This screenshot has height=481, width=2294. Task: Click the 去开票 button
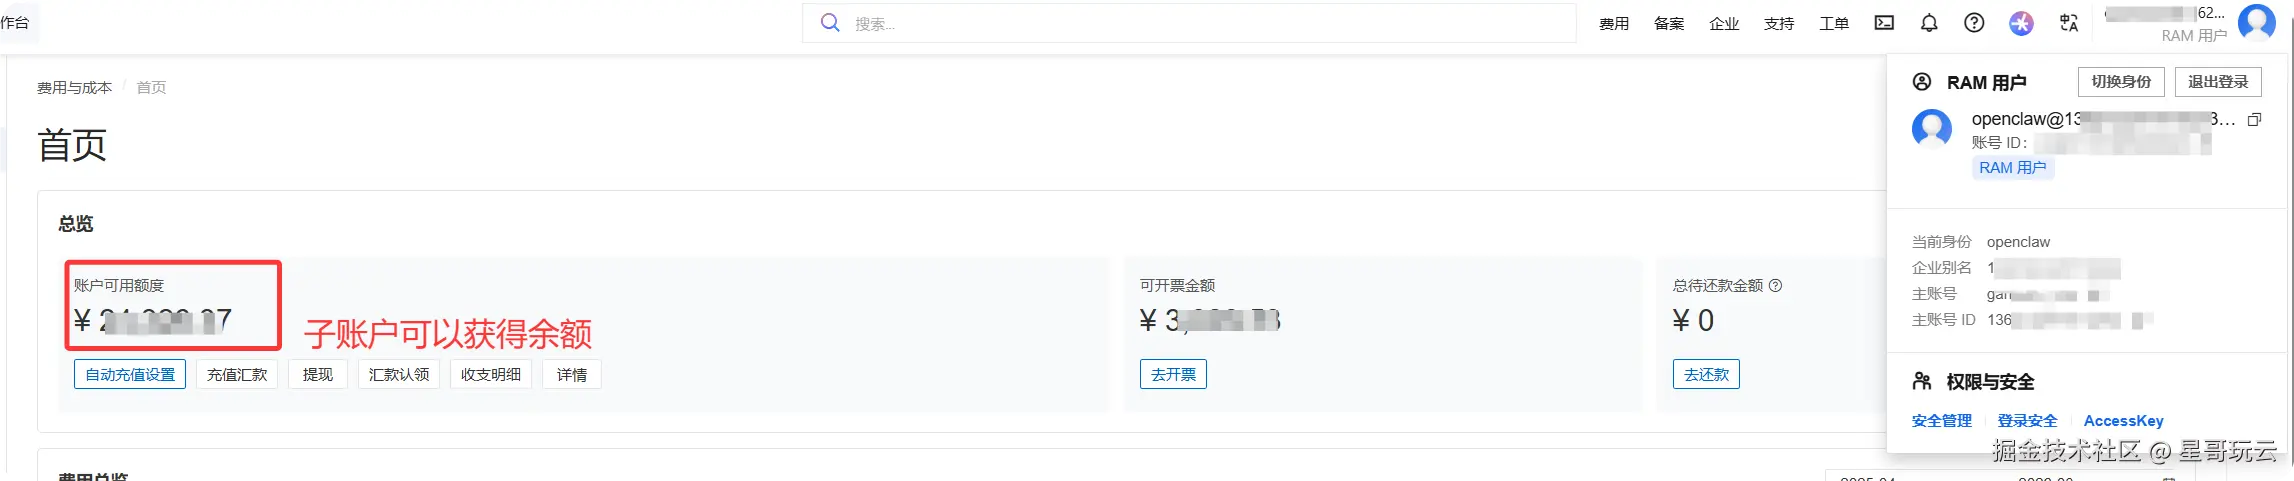pyautogui.click(x=1173, y=375)
